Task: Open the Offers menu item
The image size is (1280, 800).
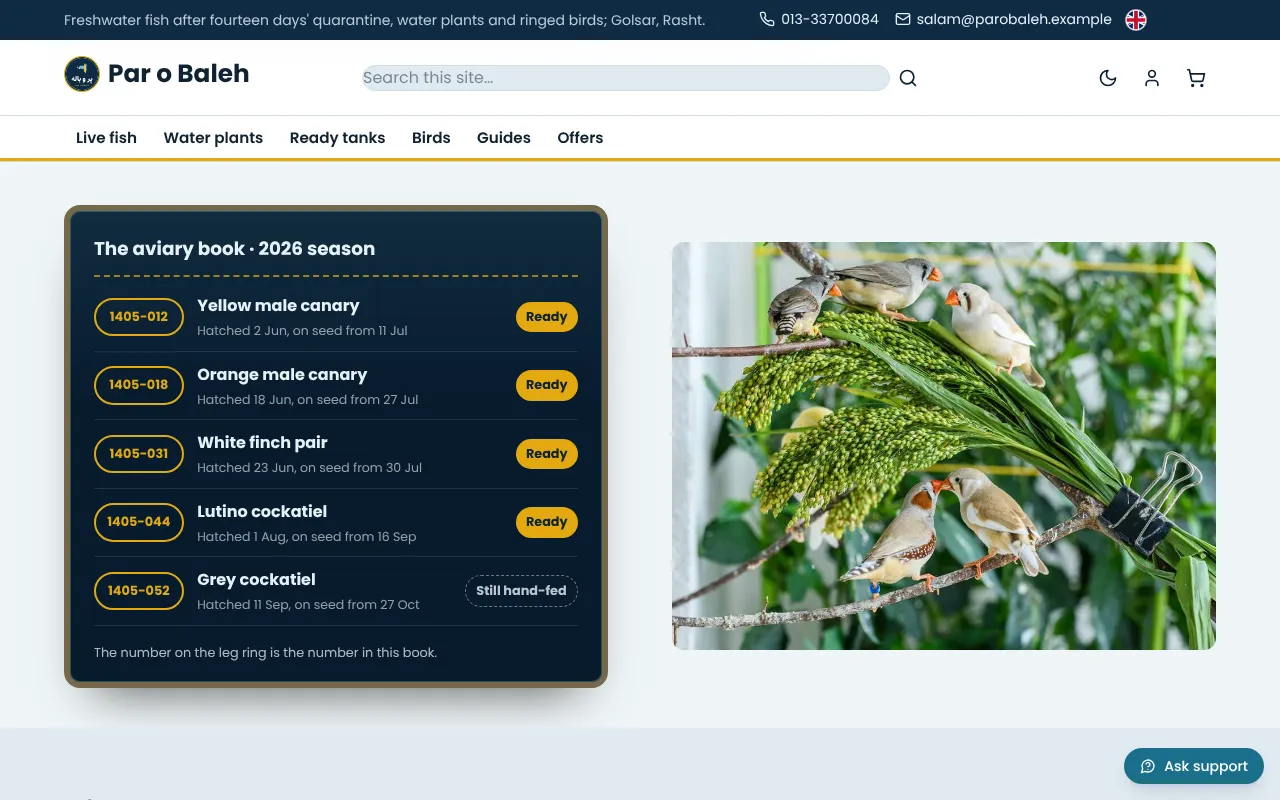Action: (580, 138)
